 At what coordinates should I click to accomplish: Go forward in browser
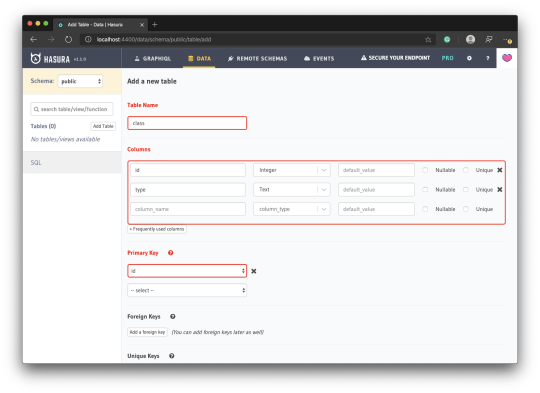point(51,40)
